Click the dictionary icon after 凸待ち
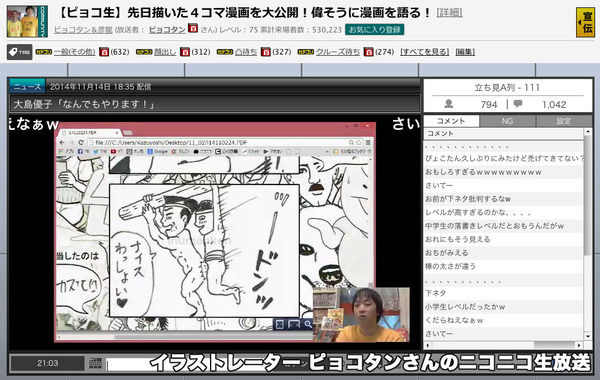The width and height of the screenshot is (600, 380). tap(266, 52)
